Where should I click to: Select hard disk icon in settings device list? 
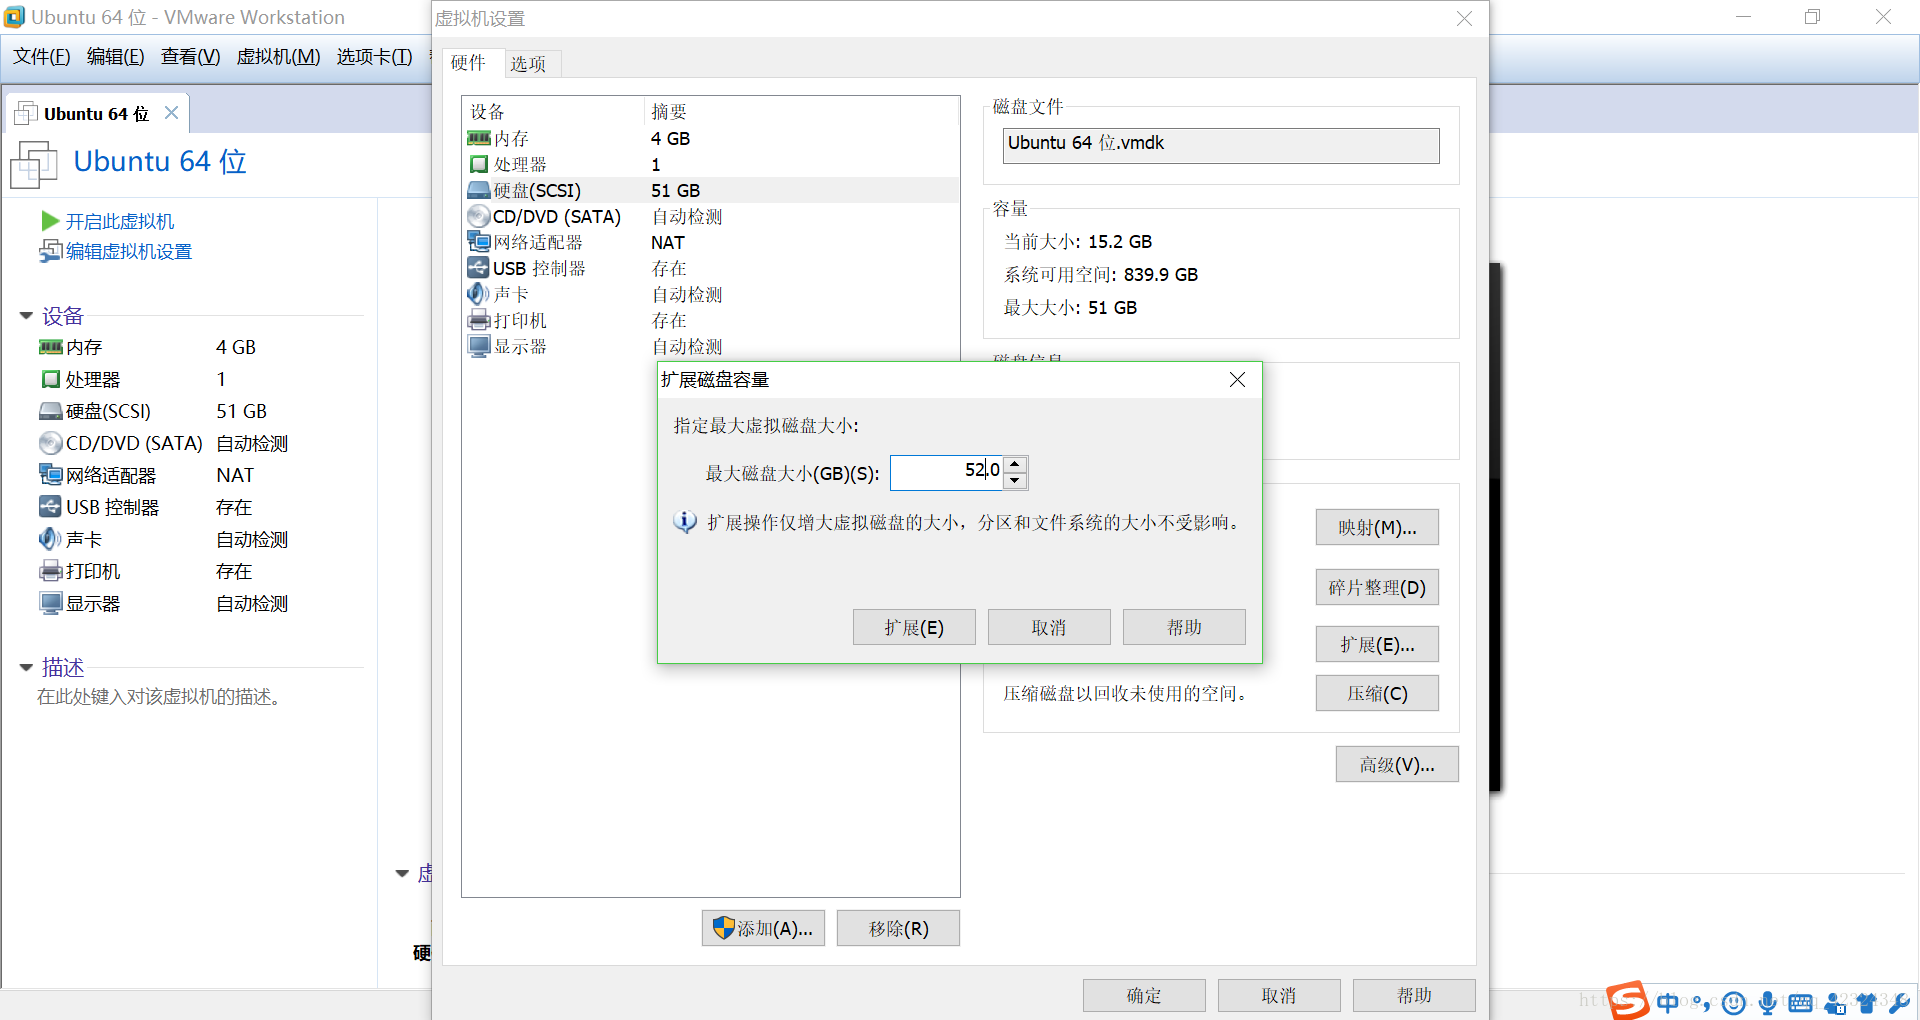(479, 190)
